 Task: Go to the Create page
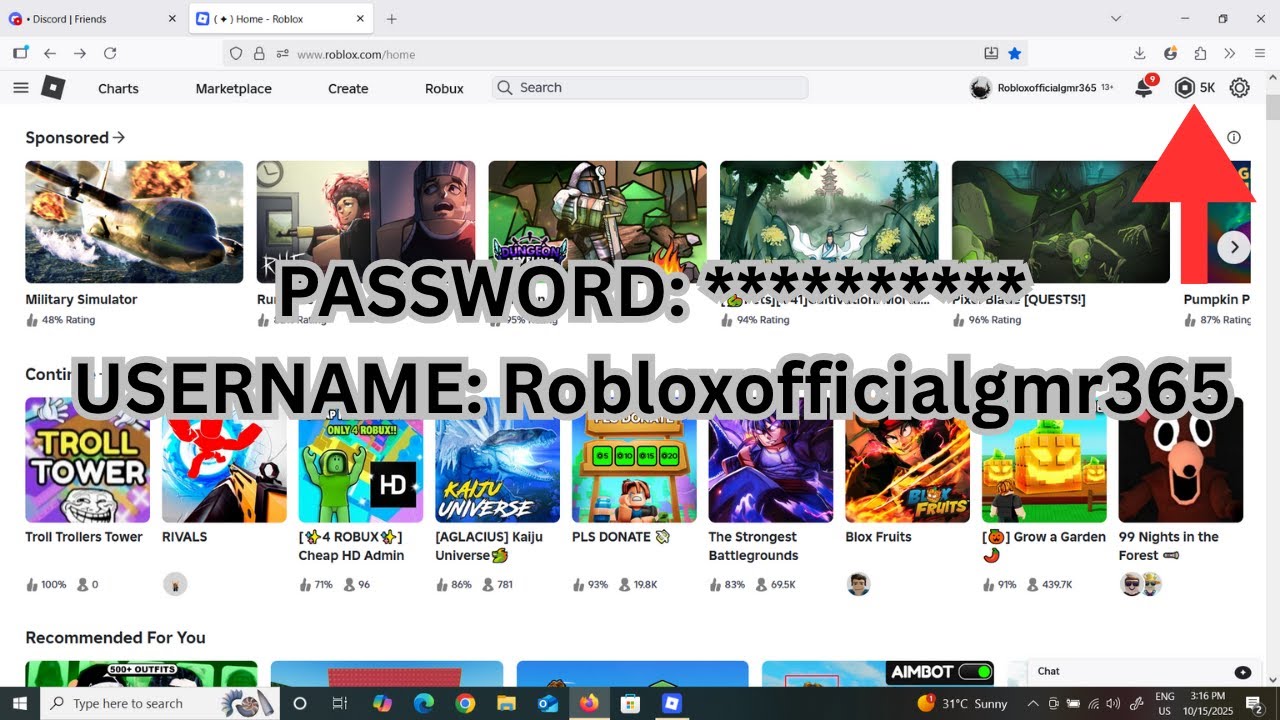[x=348, y=88]
